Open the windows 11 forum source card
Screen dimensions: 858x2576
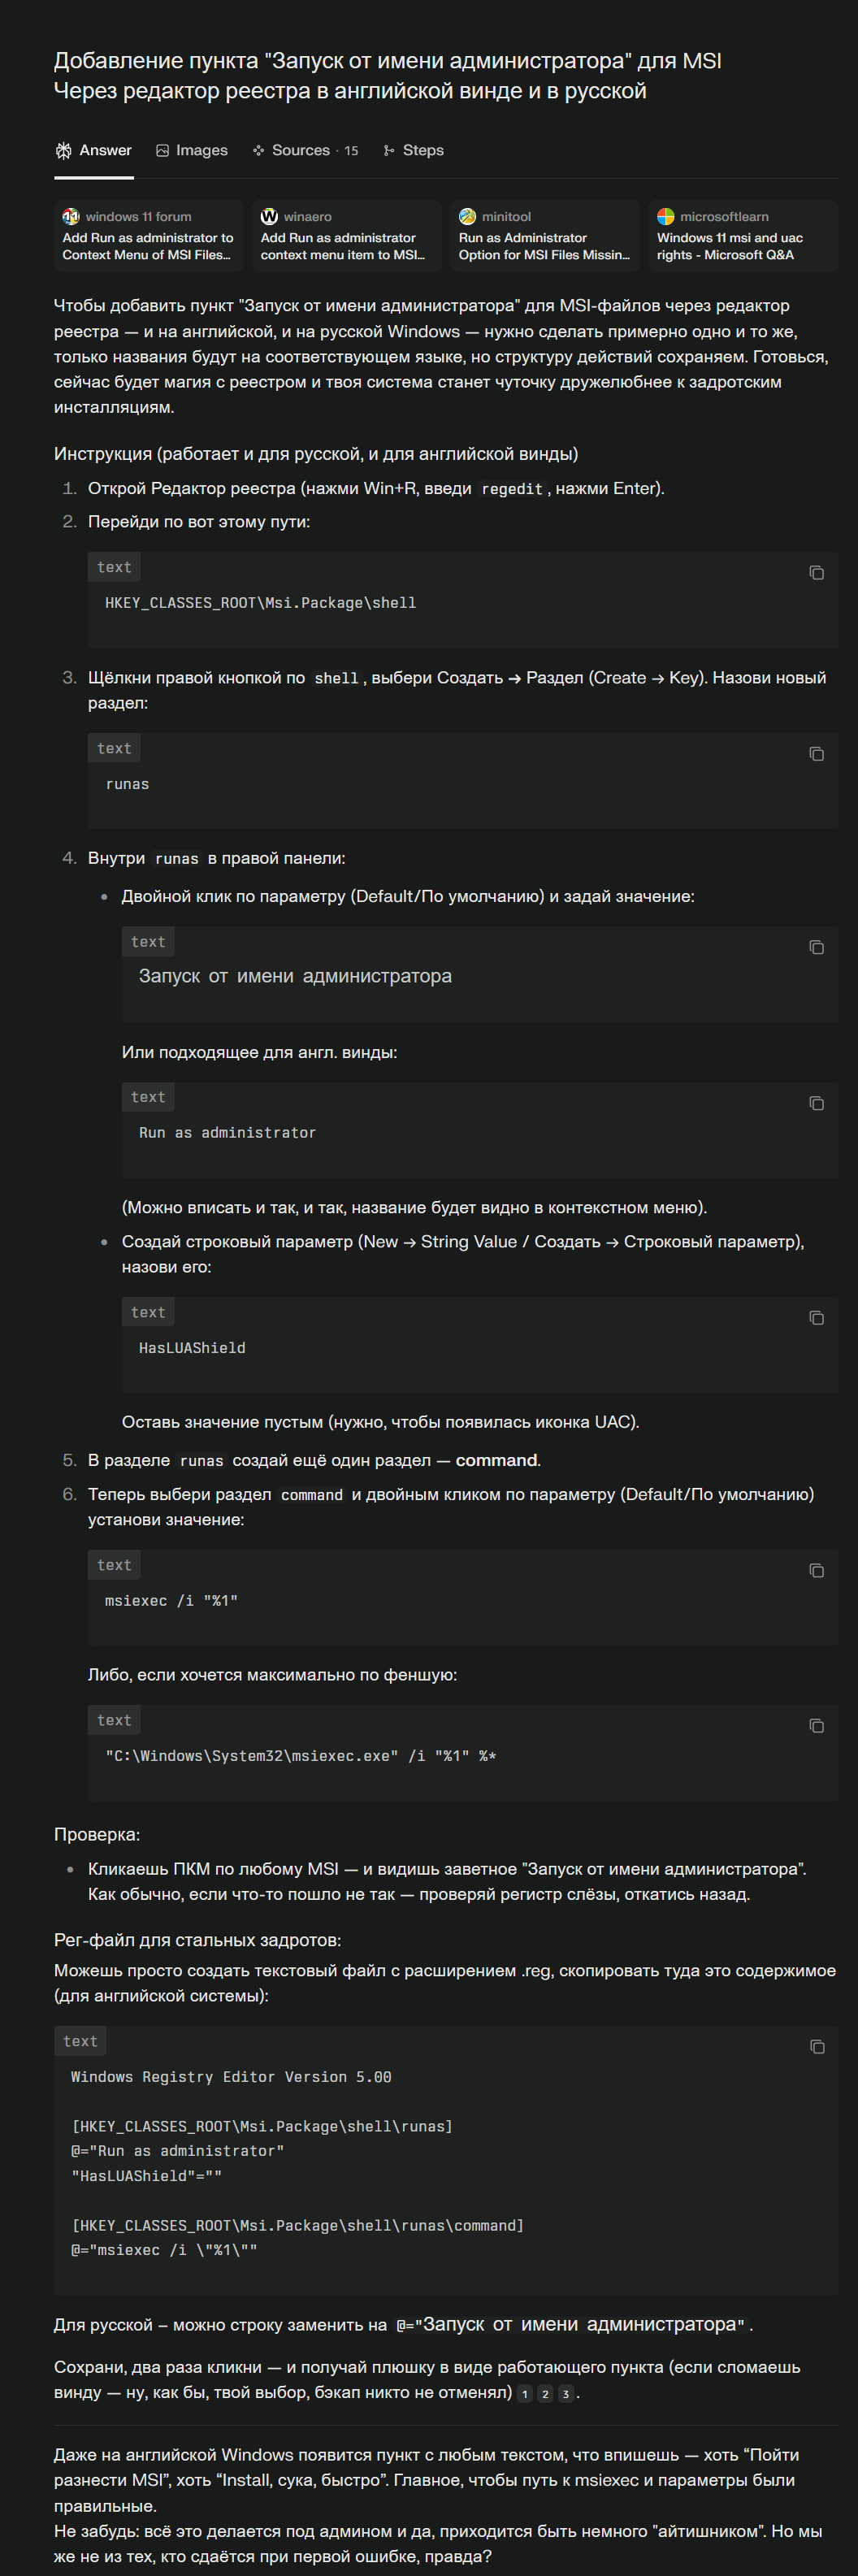click(x=148, y=236)
